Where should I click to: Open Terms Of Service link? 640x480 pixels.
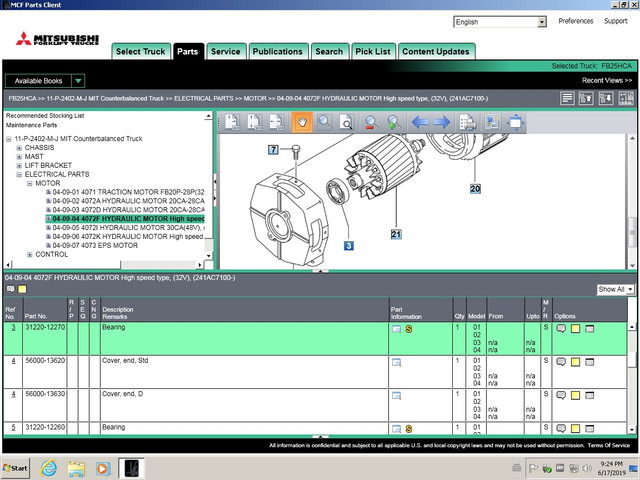click(x=609, y=445)
